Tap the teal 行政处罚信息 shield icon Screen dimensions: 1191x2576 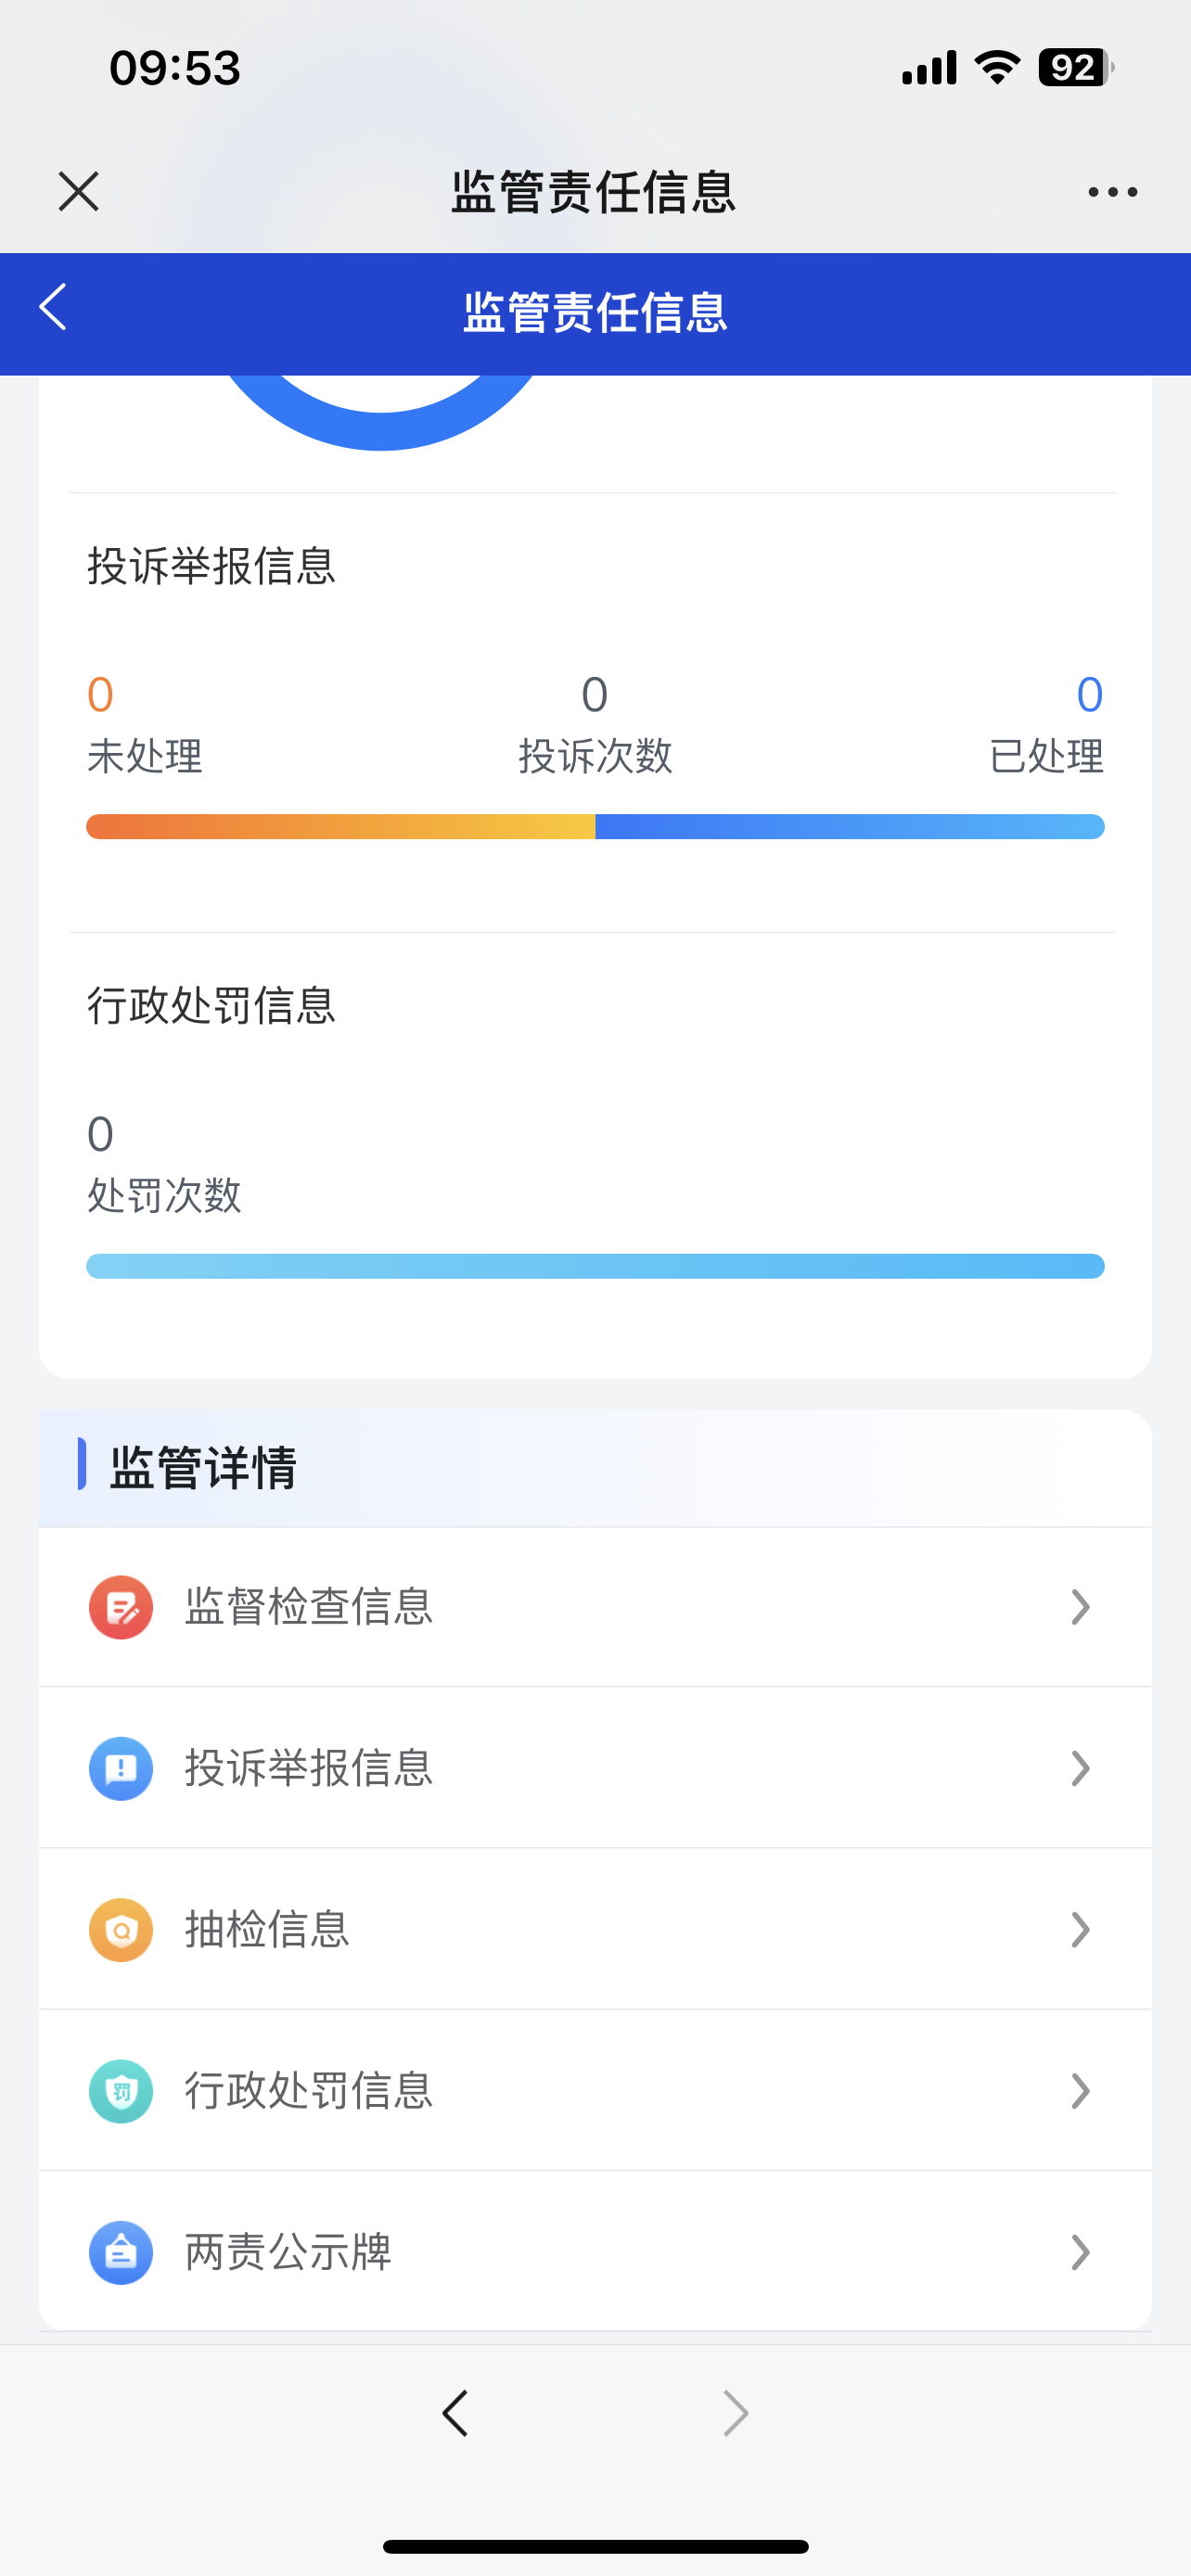[121, 2091]
